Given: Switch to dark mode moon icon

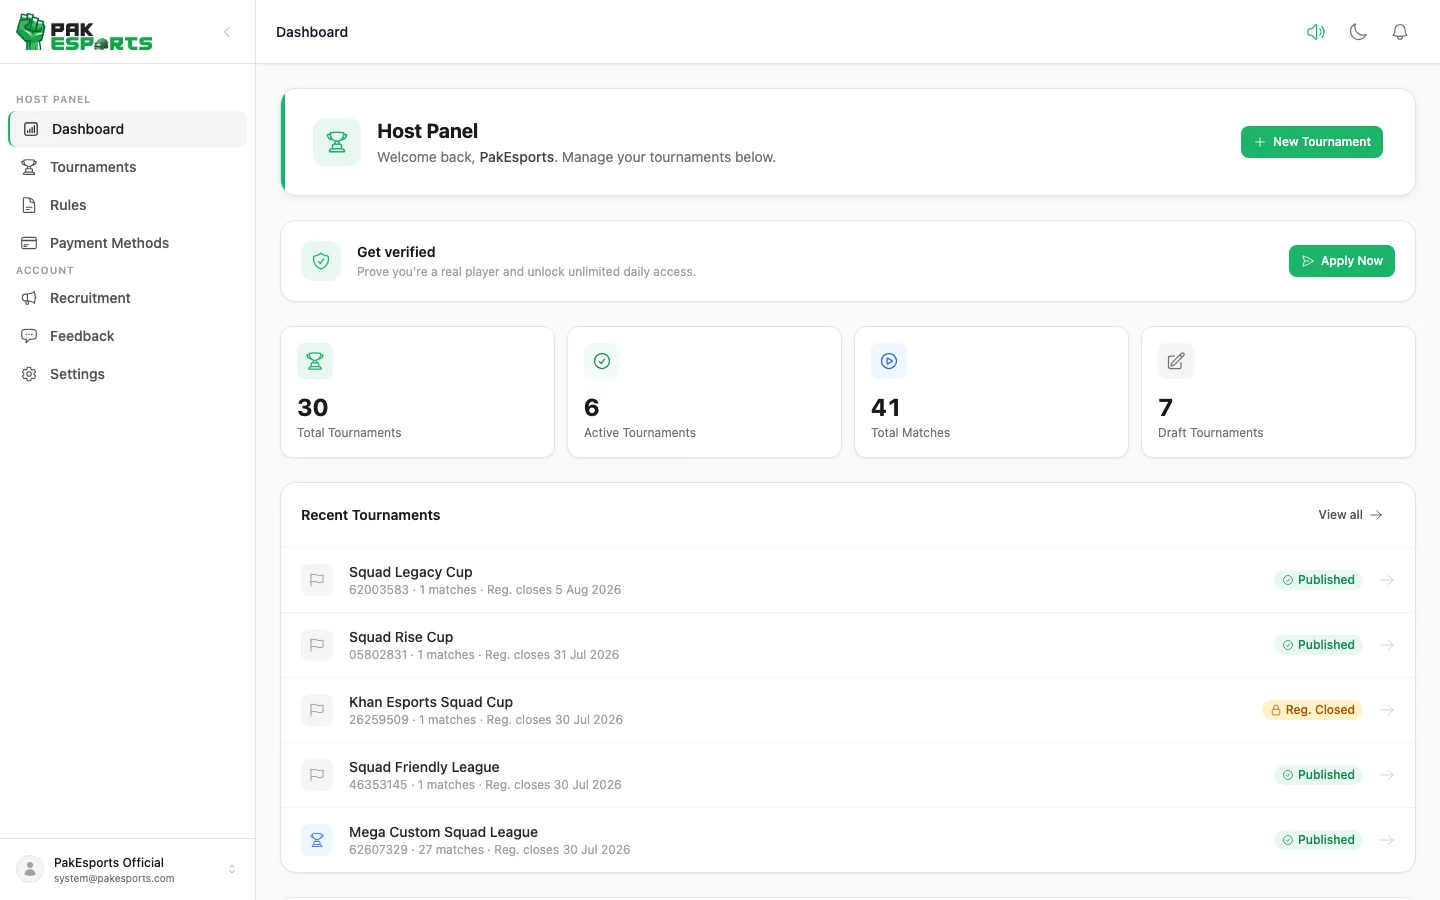Looking at the screenshot, I should (x=1358, y=32).
